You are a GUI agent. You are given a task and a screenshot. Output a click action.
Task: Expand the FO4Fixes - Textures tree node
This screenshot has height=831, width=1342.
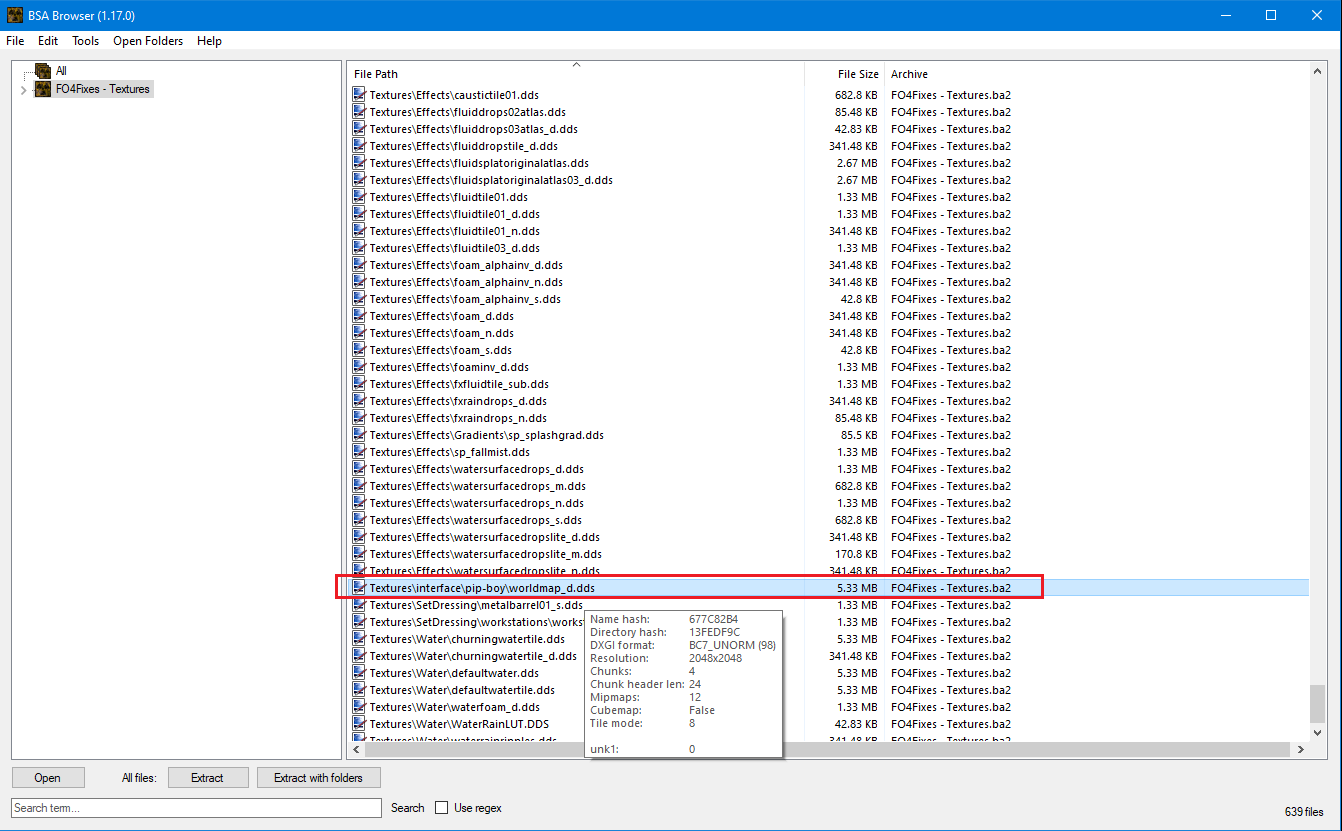pyautogui.click(x=23, y=90)
